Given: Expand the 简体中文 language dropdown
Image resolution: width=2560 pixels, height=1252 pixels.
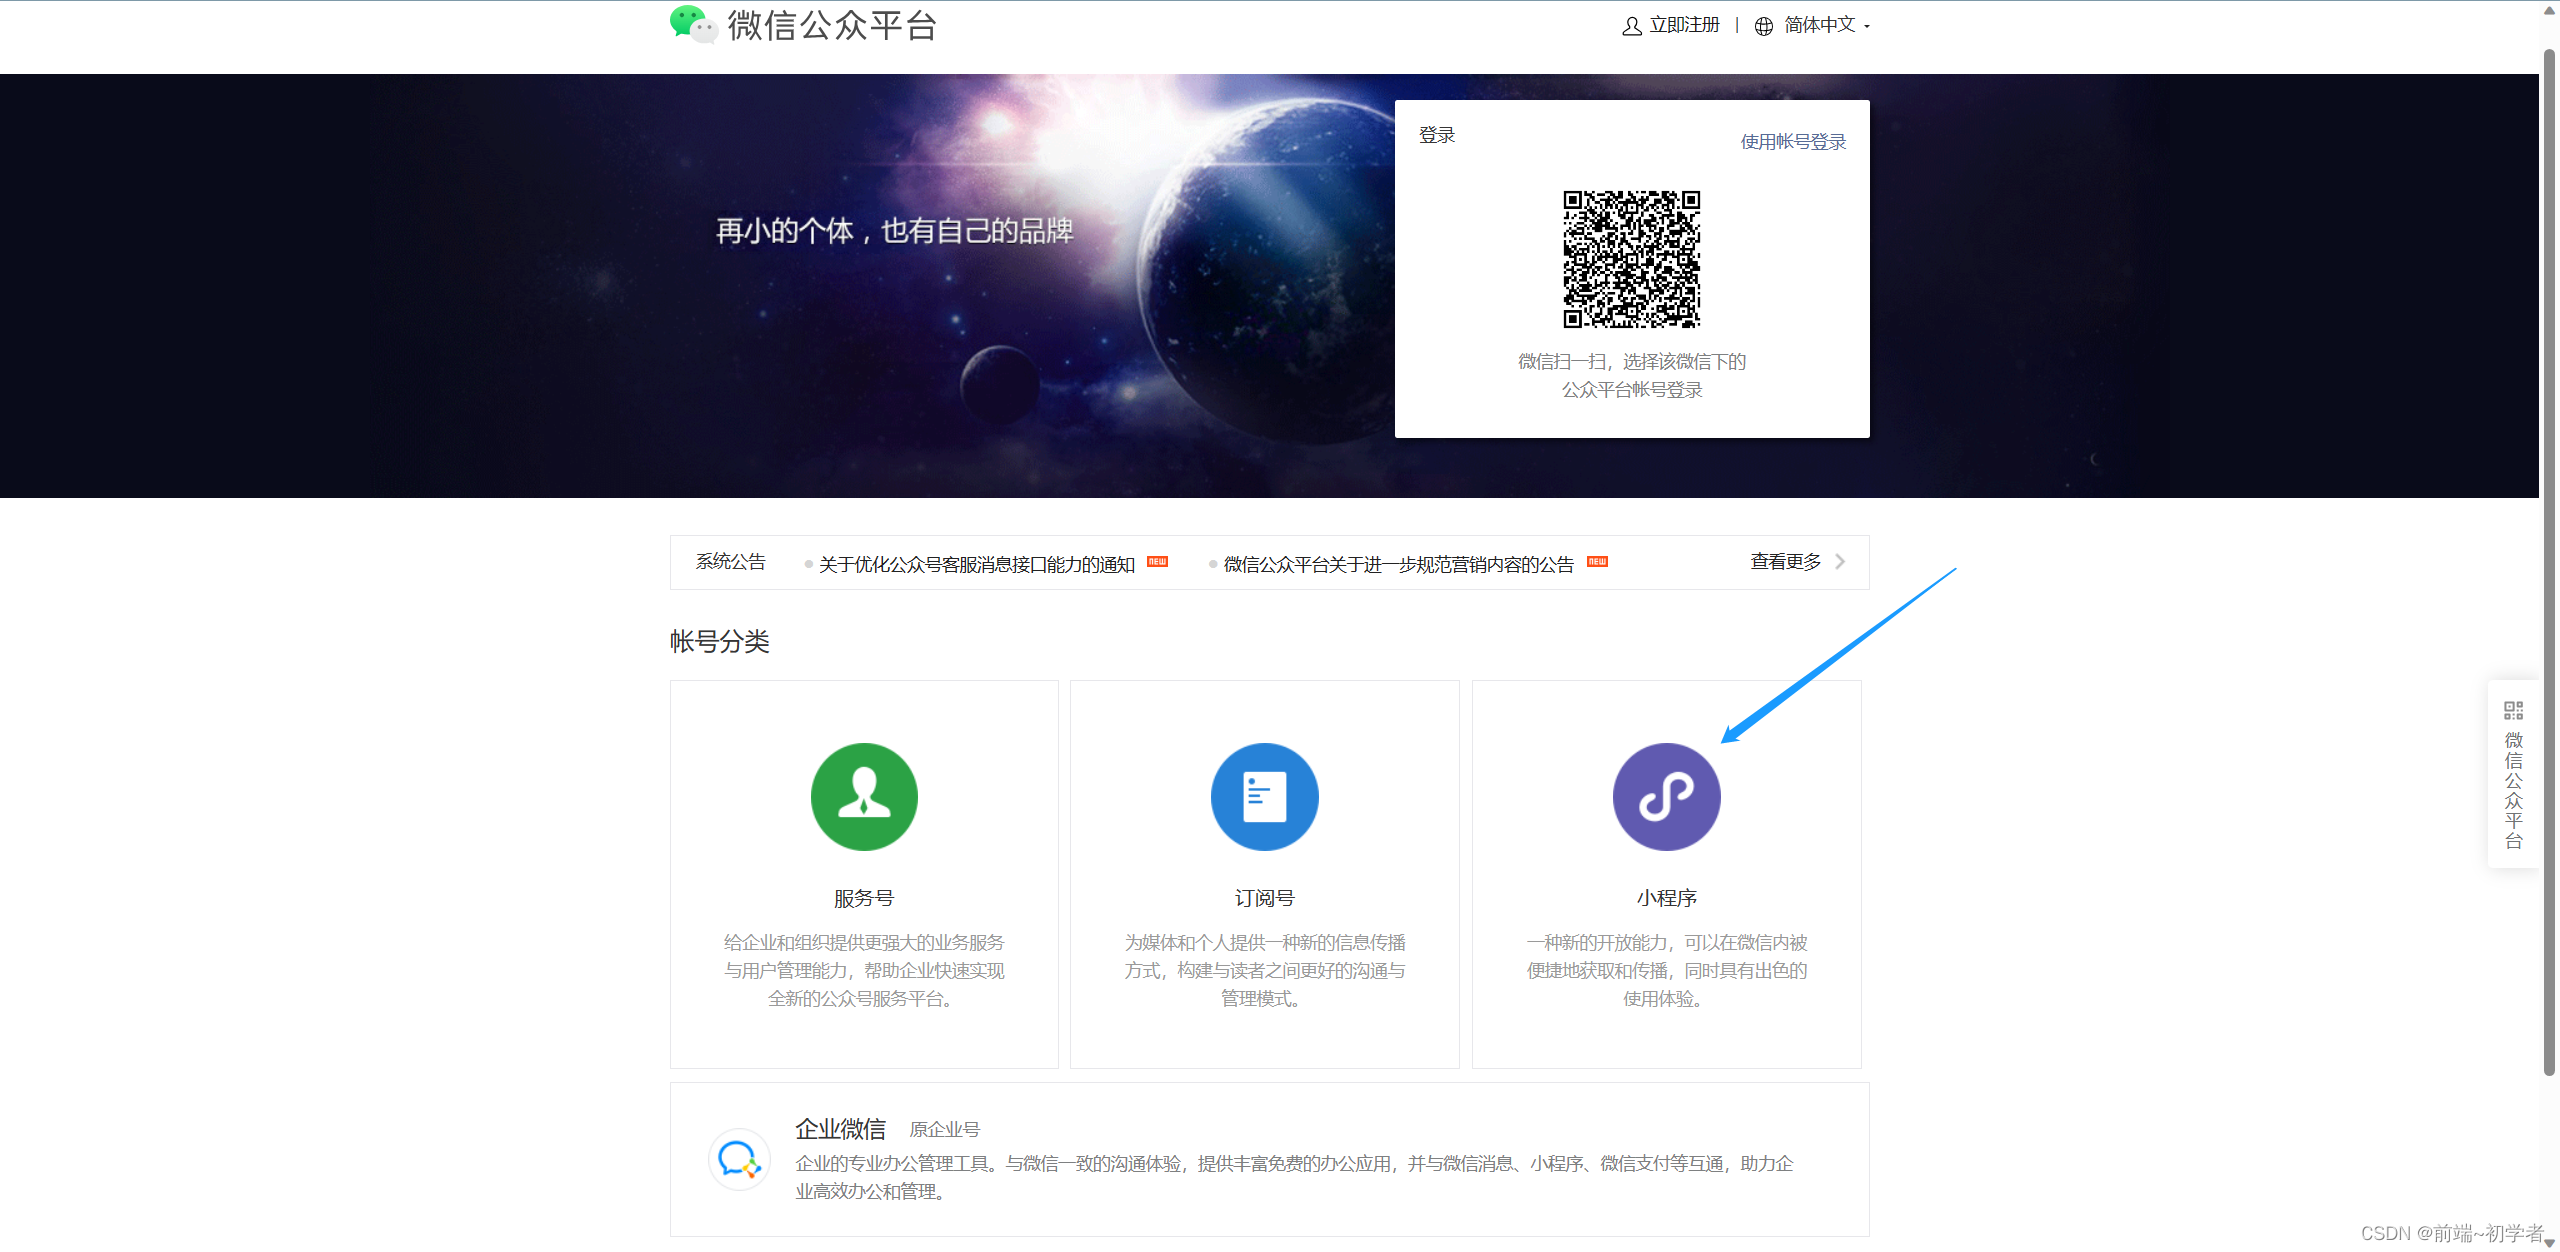Looking at the screenshot, I should pos(1826,25).
